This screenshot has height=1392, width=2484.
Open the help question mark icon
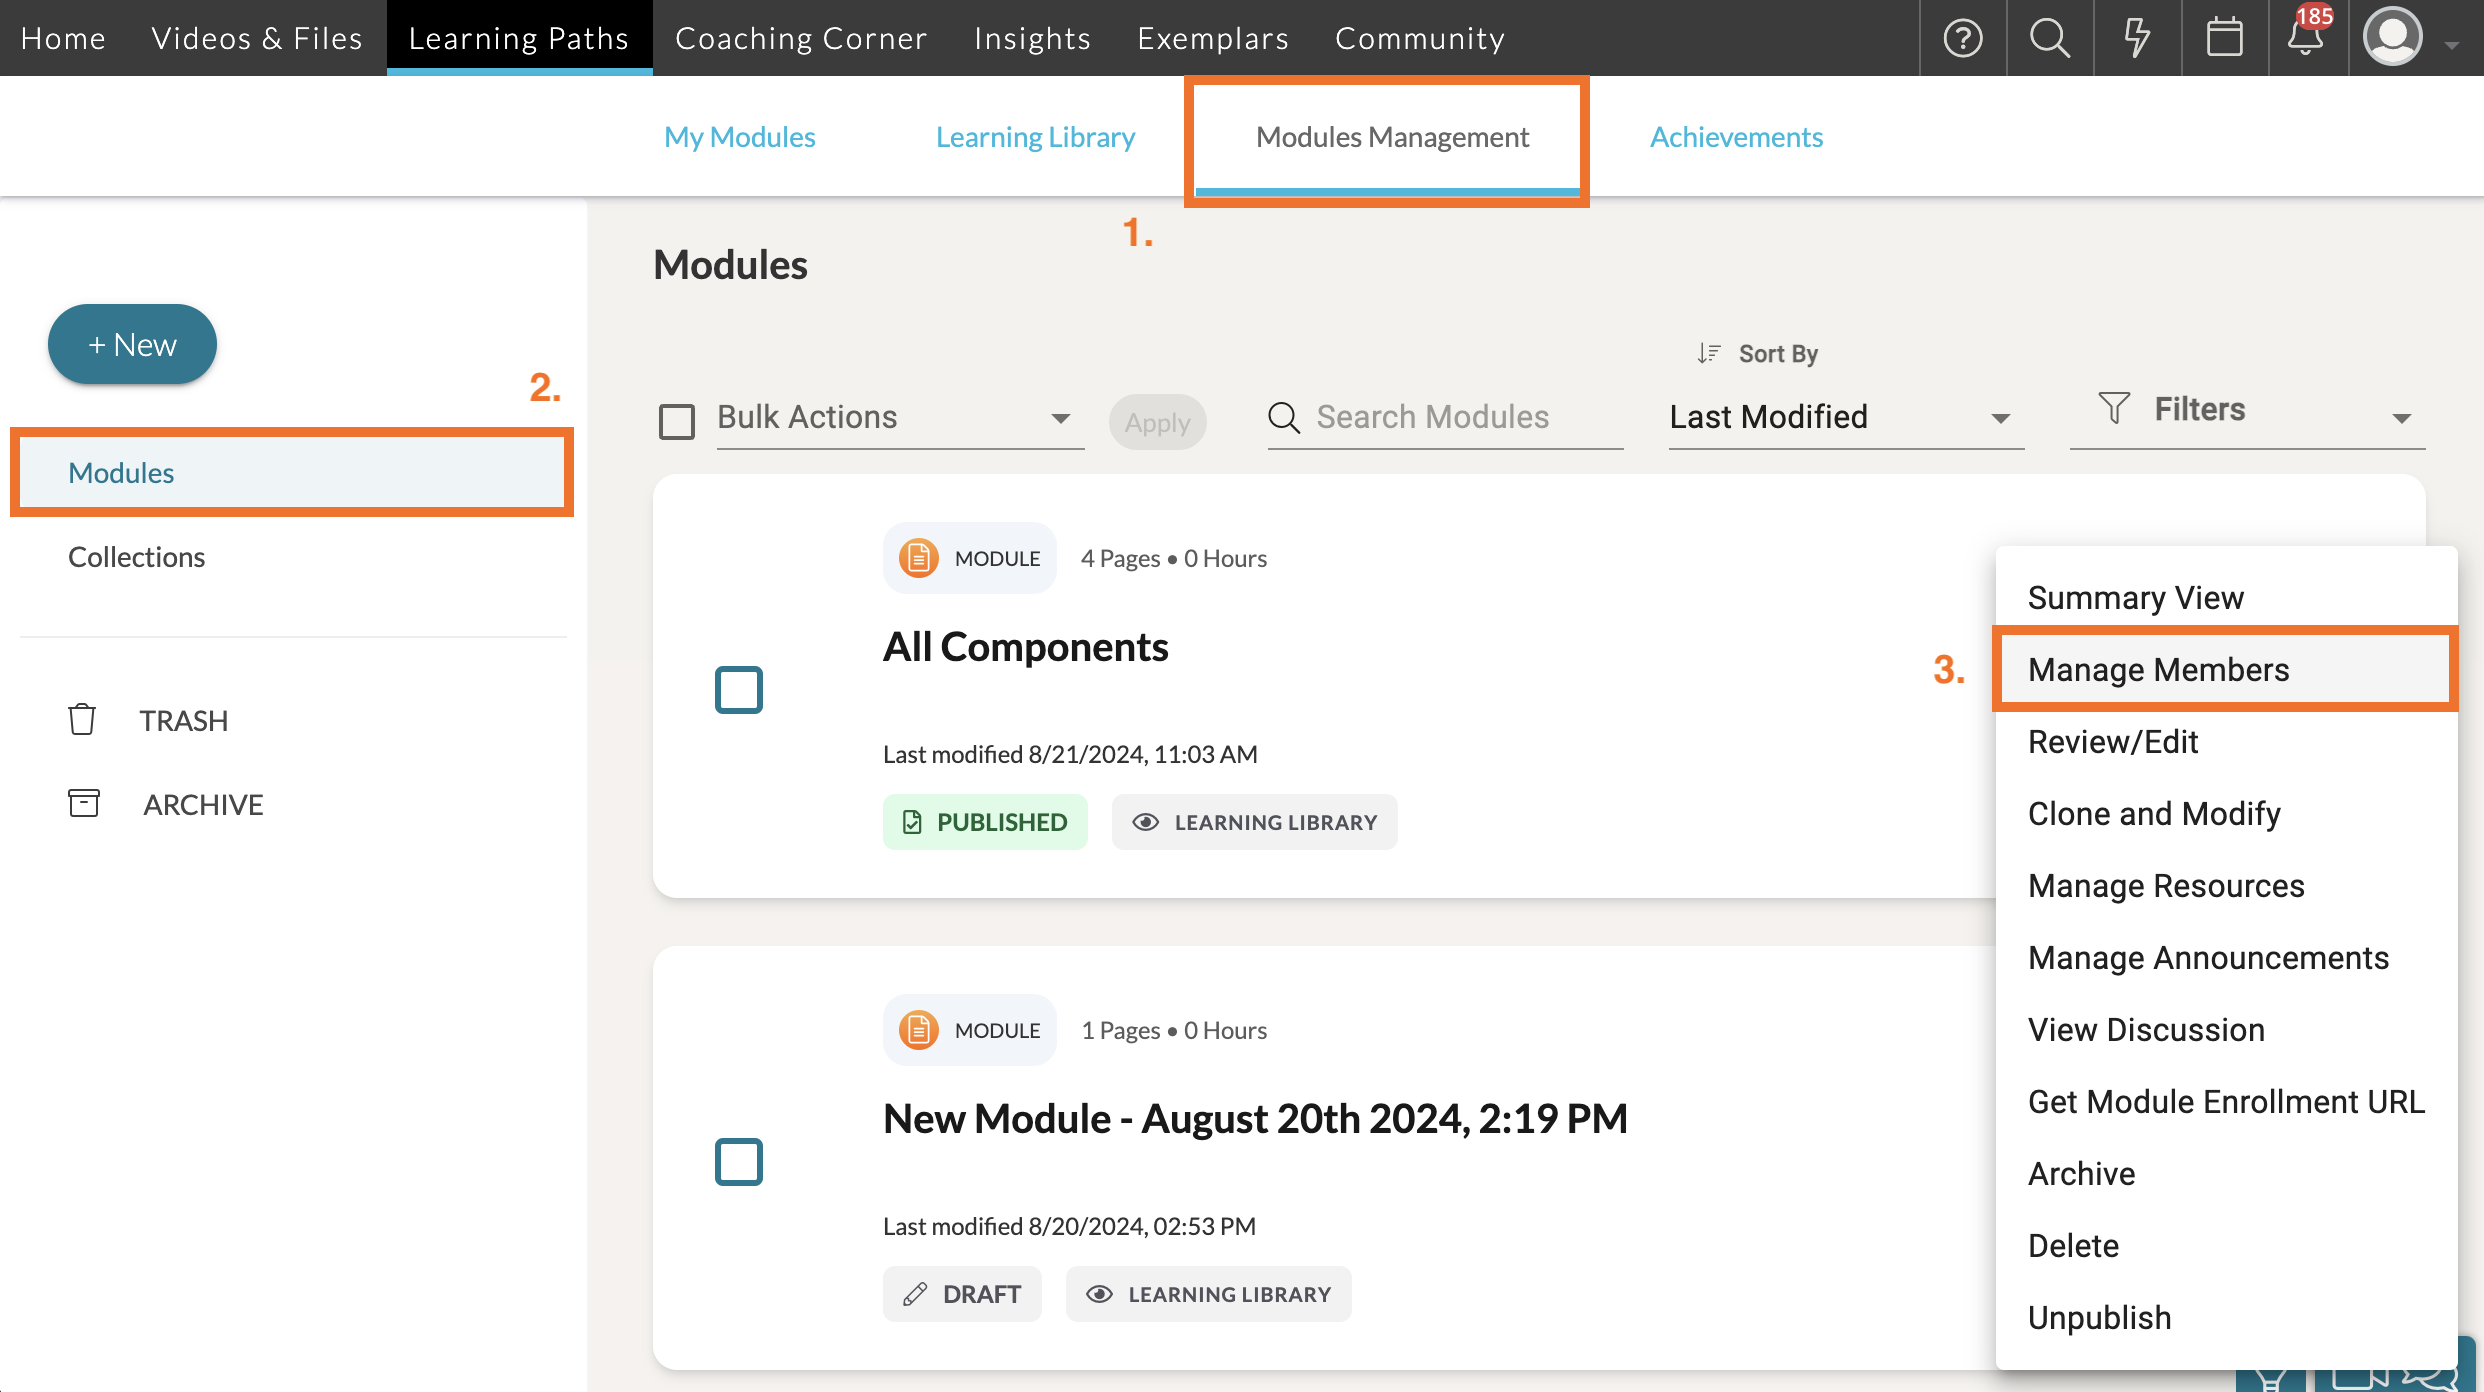(1962, 38)
